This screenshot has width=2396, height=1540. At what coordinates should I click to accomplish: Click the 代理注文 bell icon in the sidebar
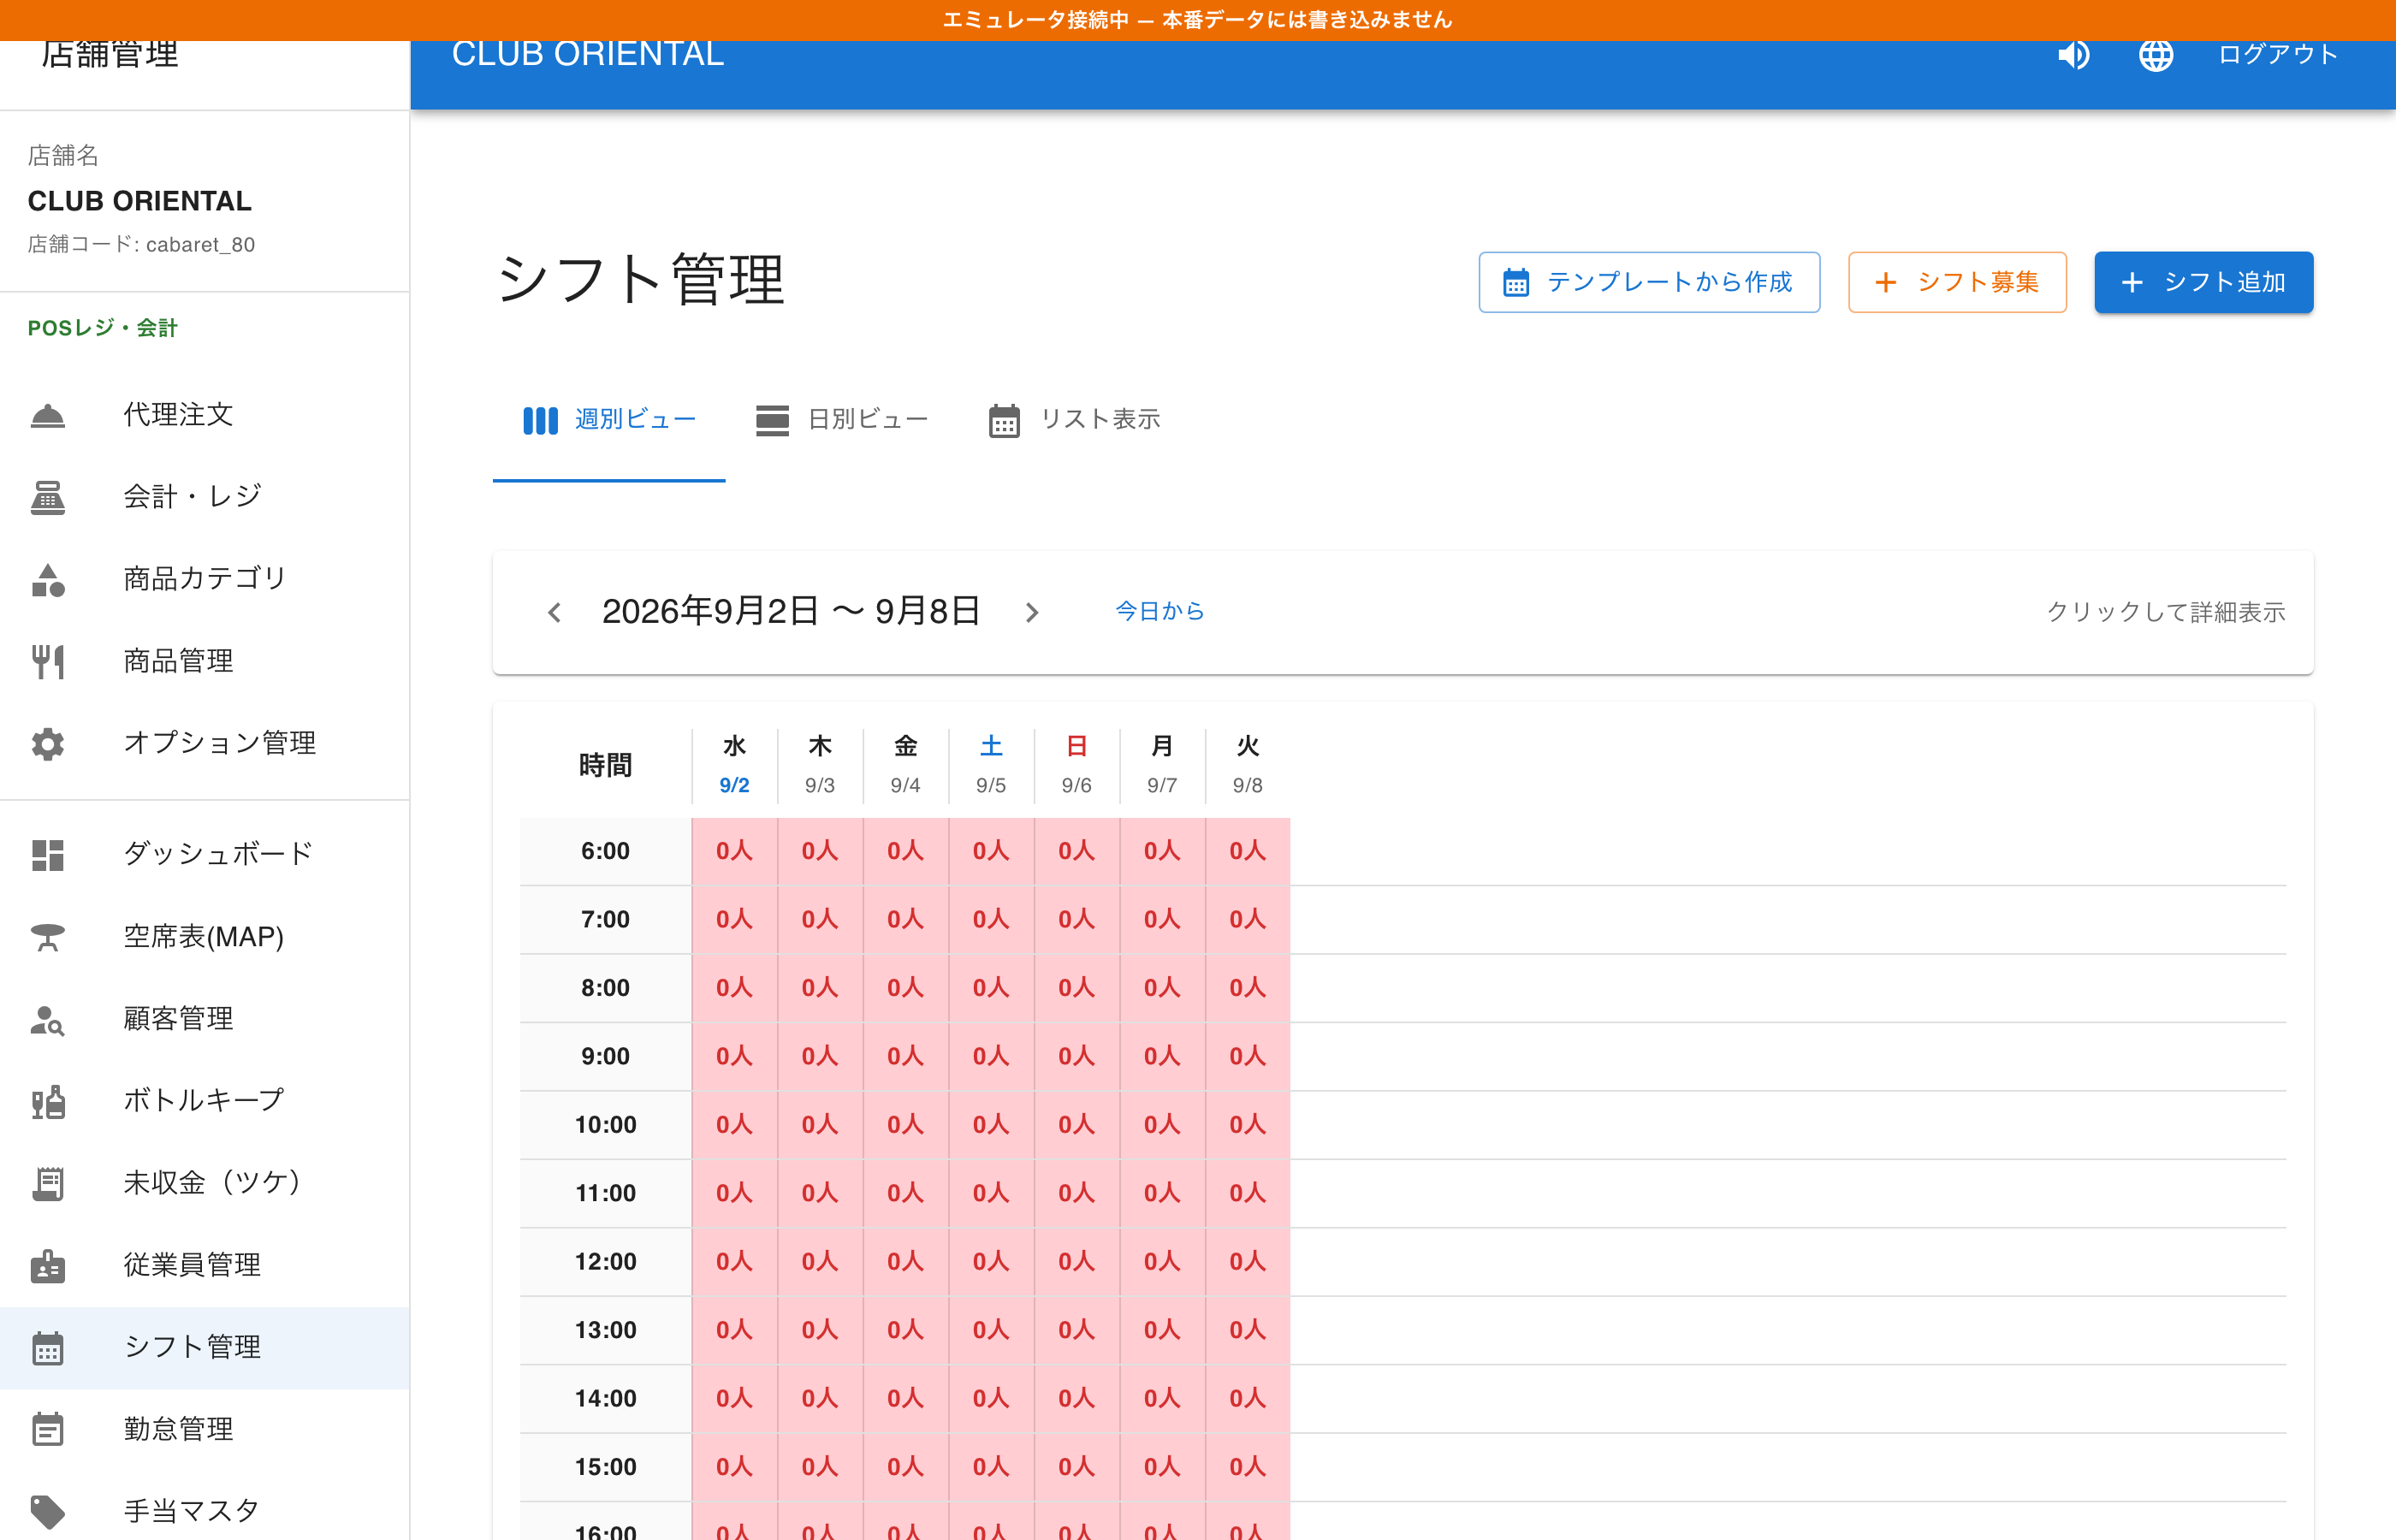click(x=48, y=415)
